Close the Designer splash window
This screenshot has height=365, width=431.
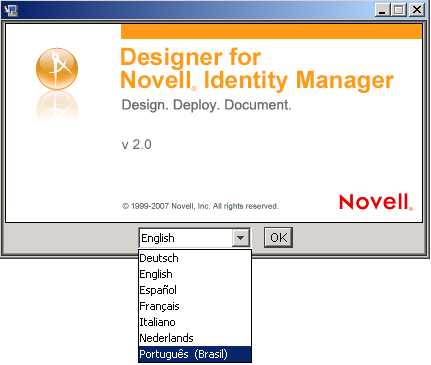[x=417, y=10]
